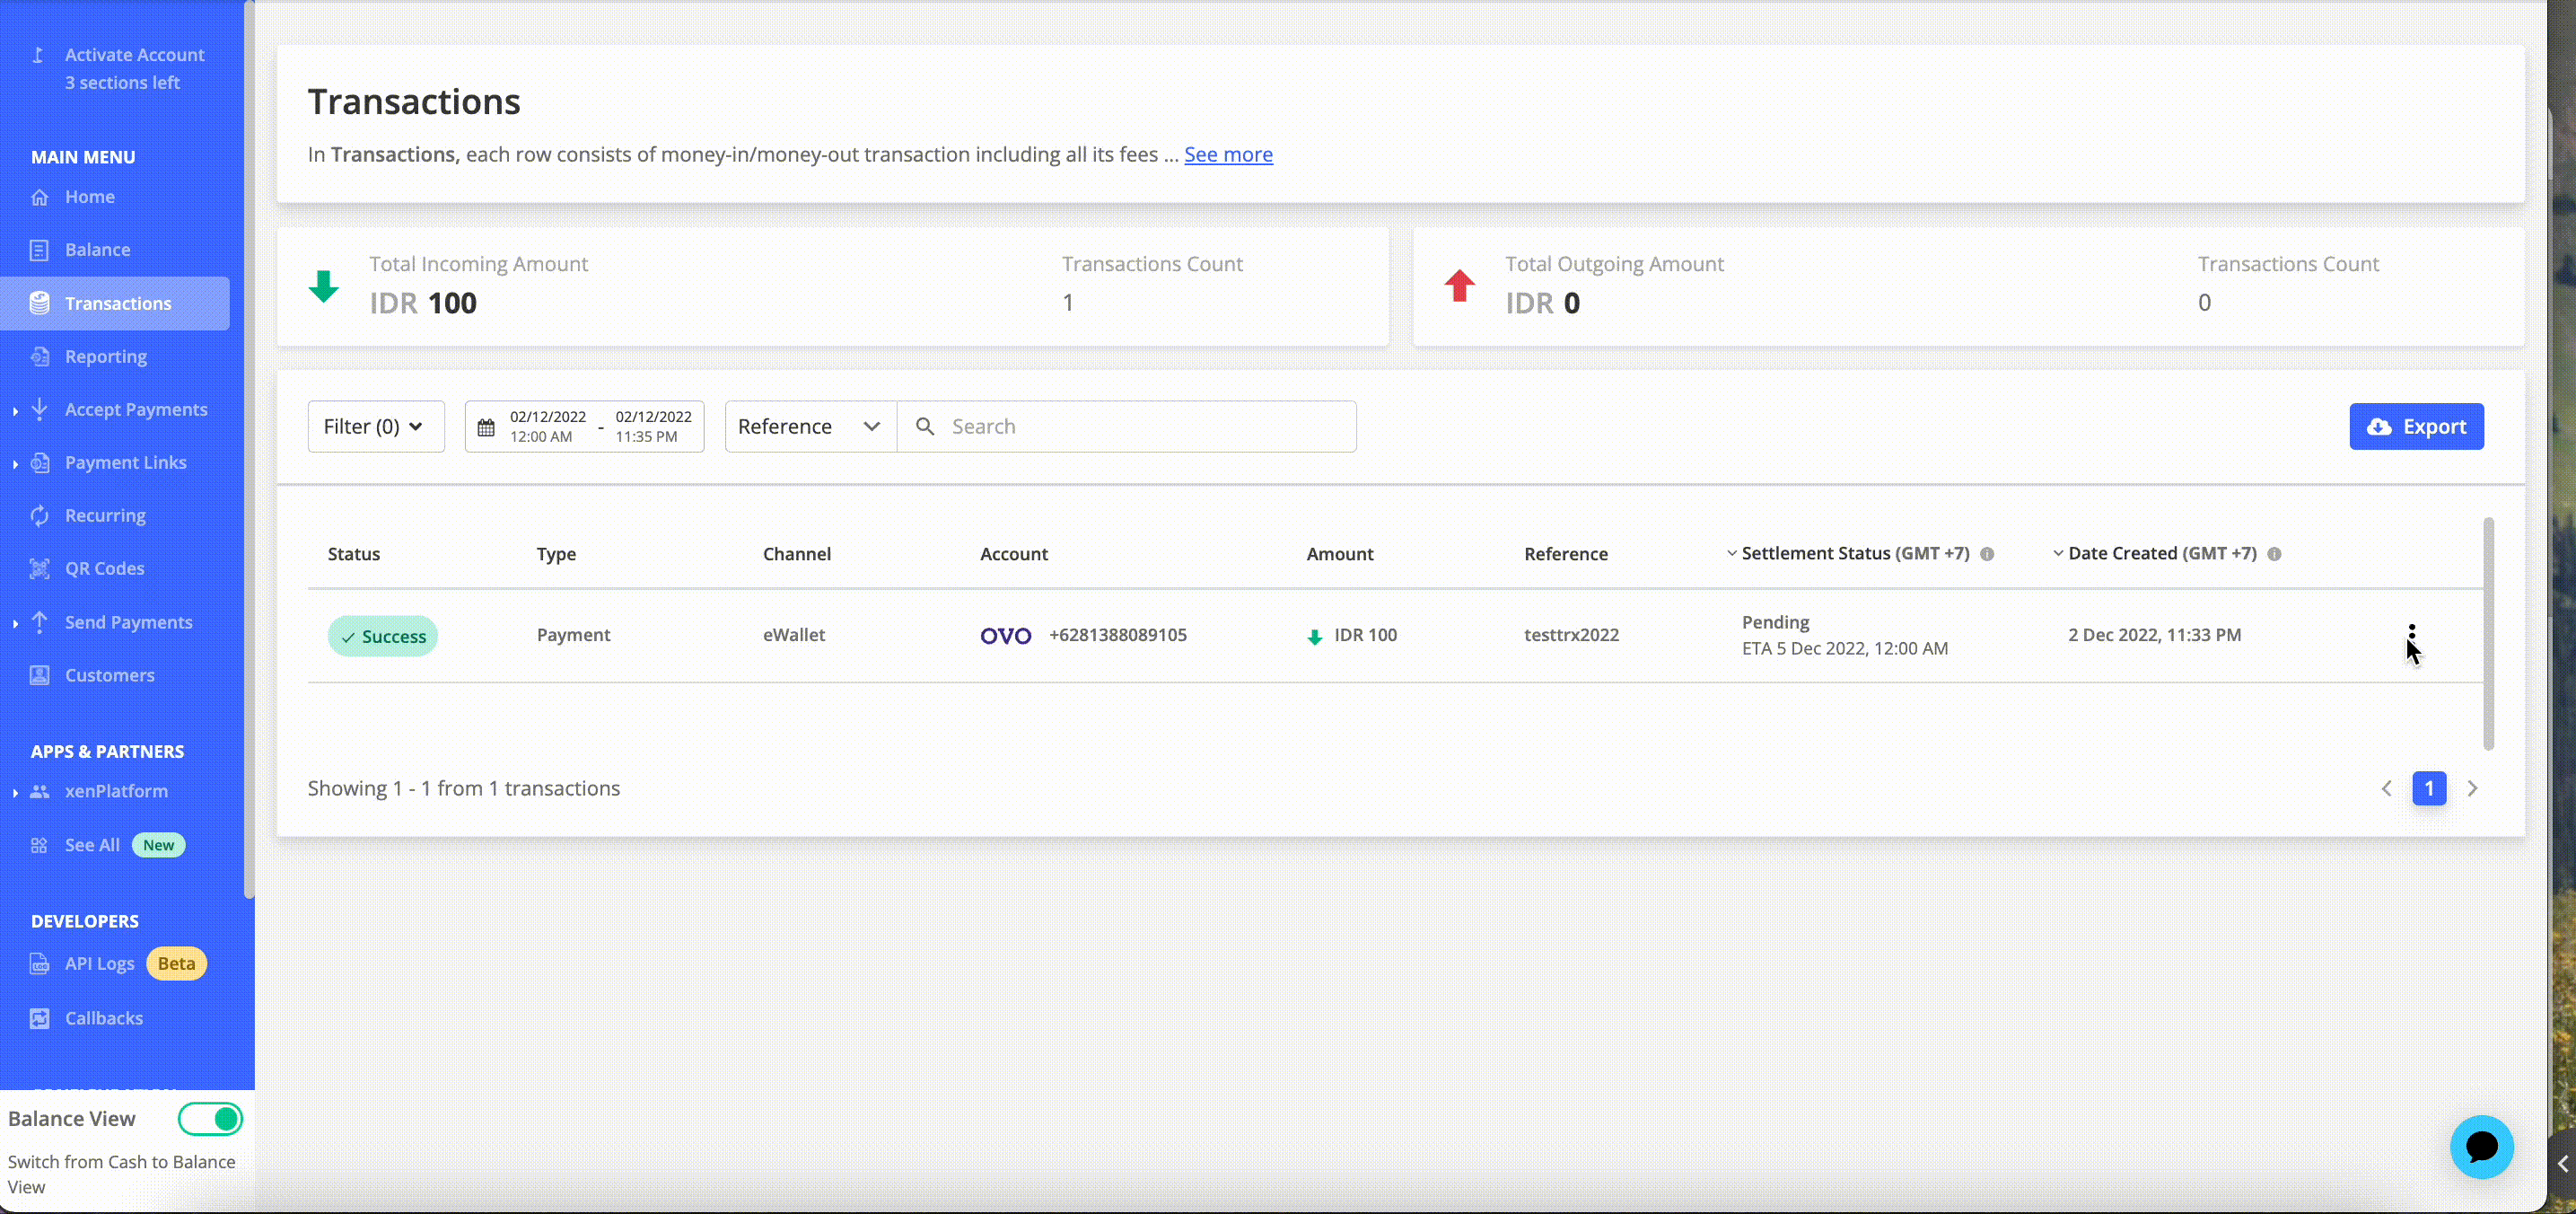
Task: Open the Reporting menu item
Action: [105, 356]
